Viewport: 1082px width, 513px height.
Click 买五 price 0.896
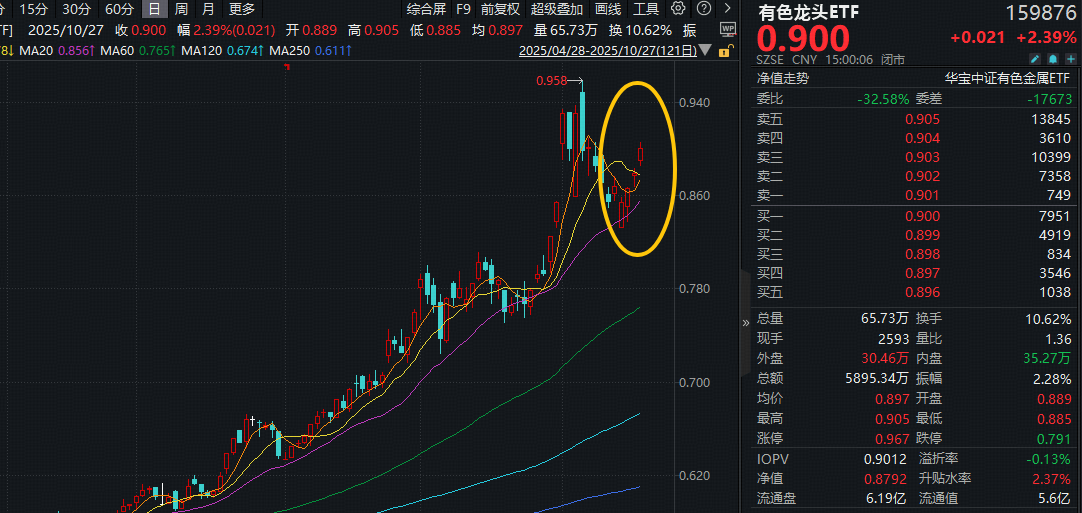(923, 293)
